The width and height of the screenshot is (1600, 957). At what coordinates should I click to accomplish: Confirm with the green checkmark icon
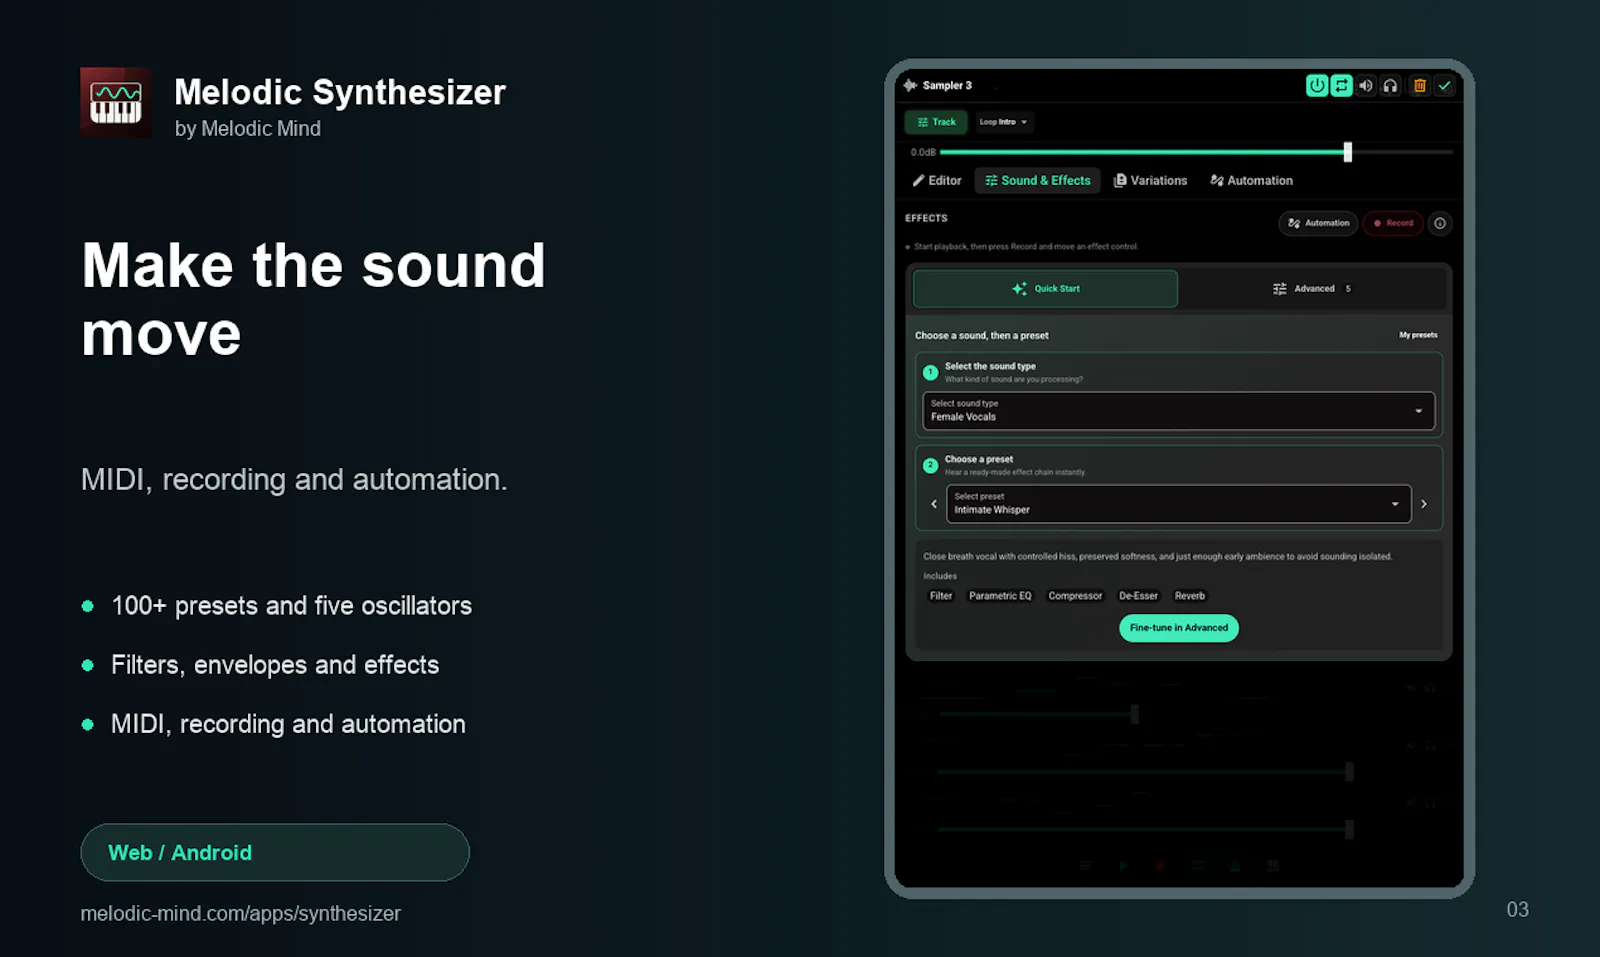click(x=1444, y=86)
